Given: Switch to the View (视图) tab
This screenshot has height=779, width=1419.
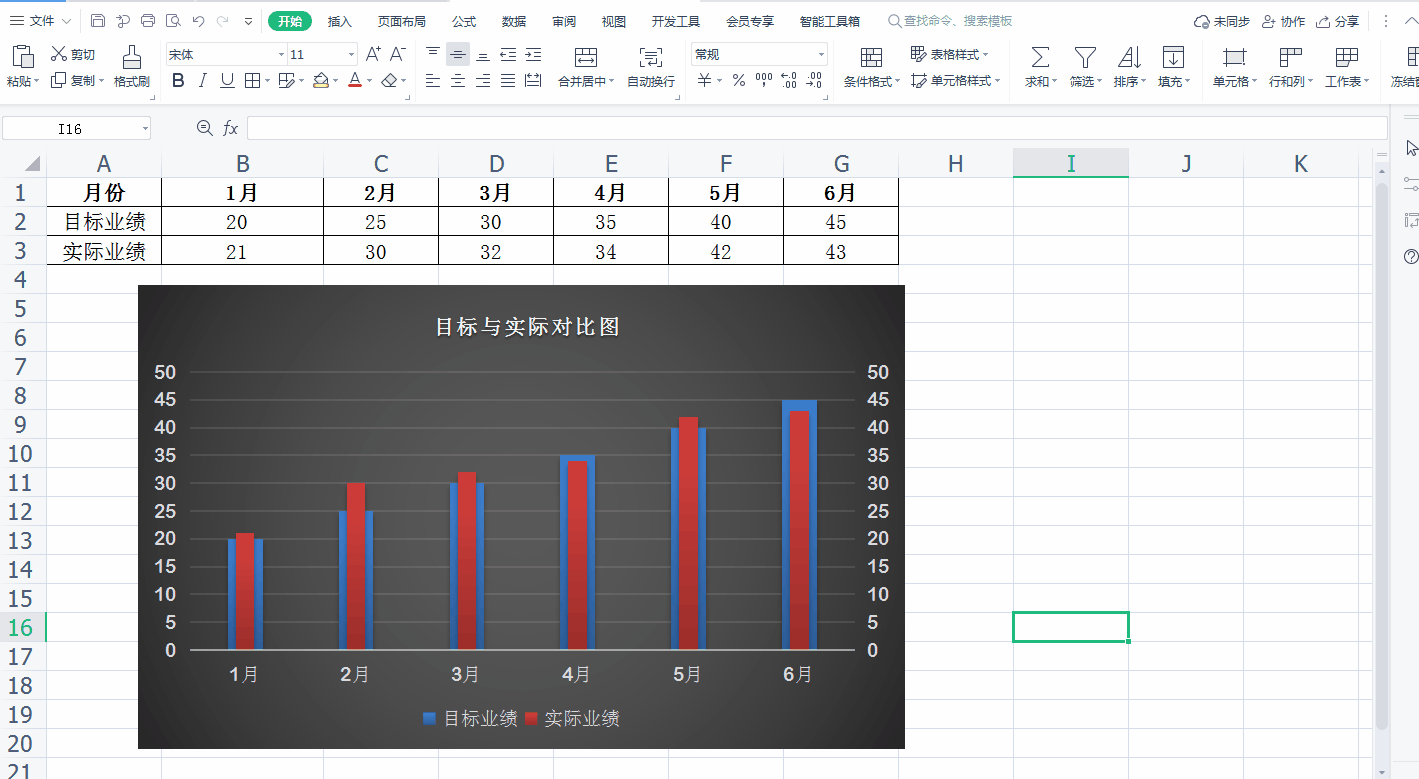Looking at the screenshot, I should [x=614, y=21].
